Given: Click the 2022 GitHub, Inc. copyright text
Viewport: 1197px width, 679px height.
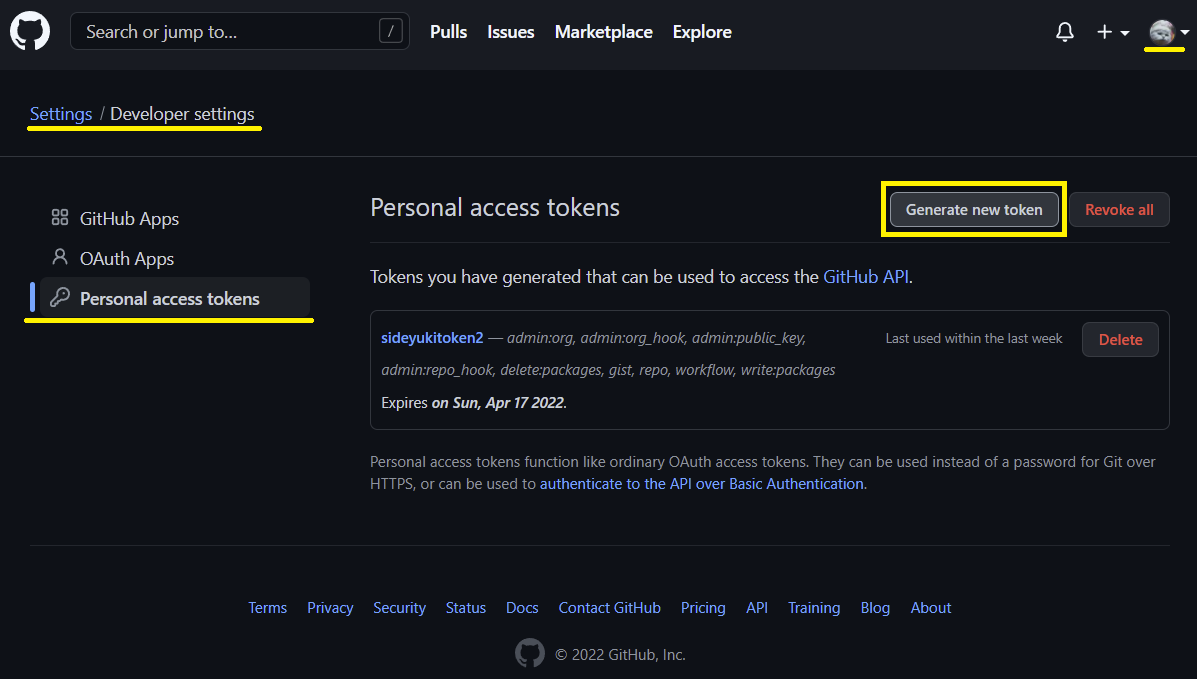Looking at the screenshot, I should click(620, 655).
